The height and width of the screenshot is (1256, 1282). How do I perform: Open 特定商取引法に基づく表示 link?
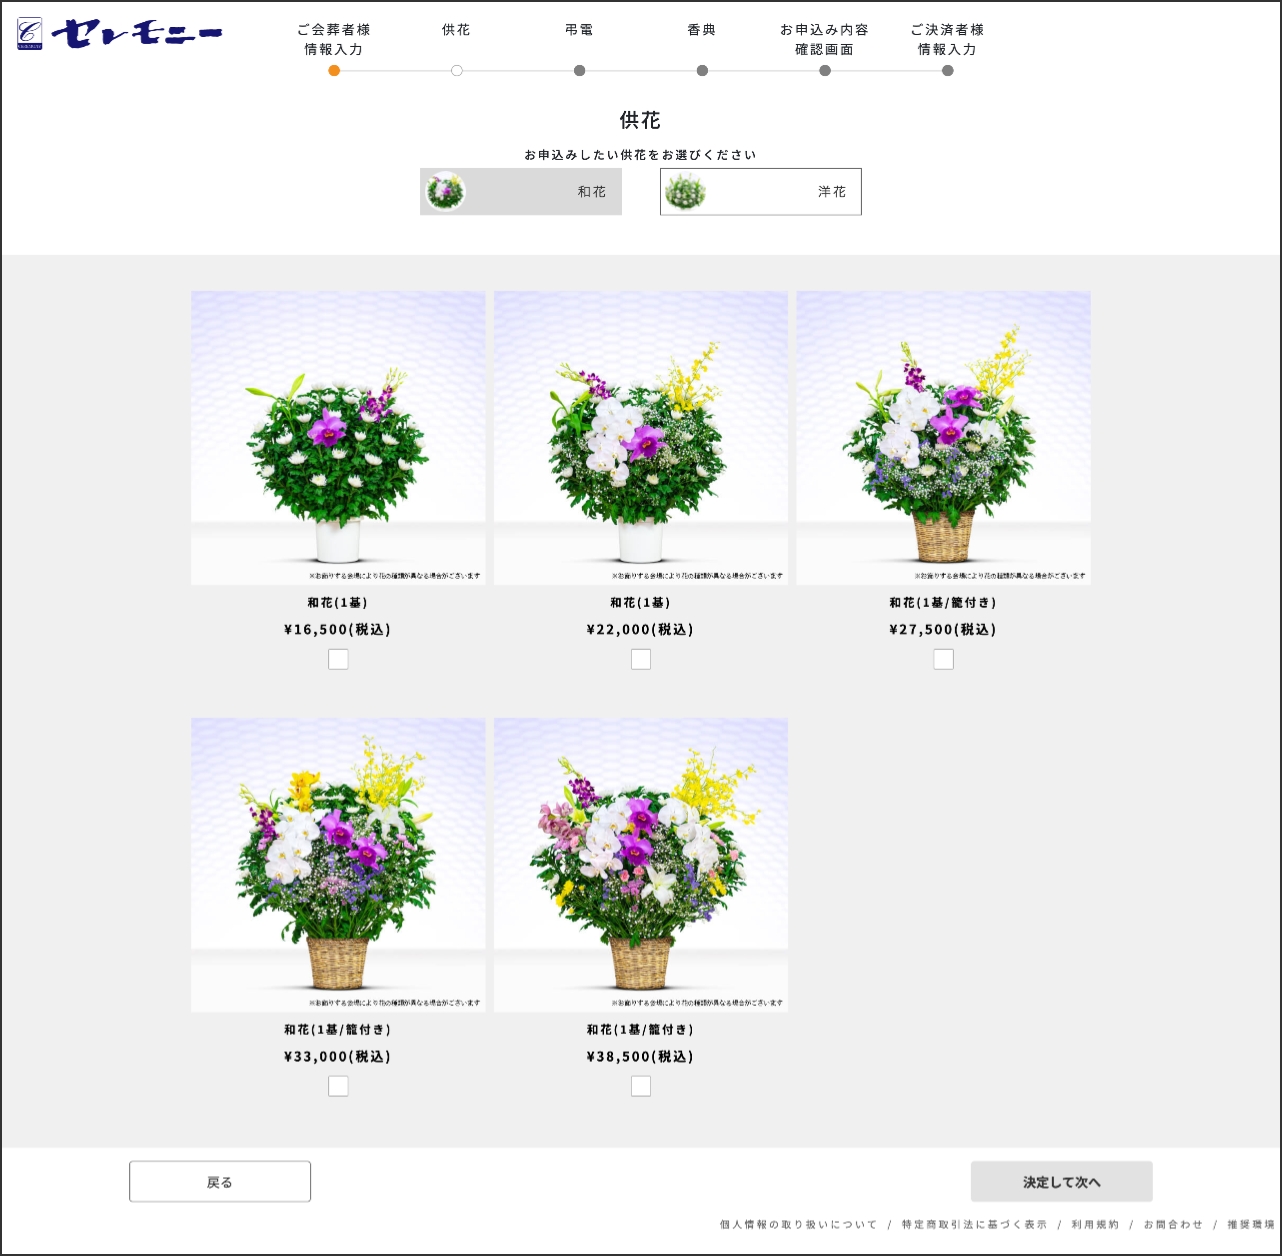point(974,1224)
